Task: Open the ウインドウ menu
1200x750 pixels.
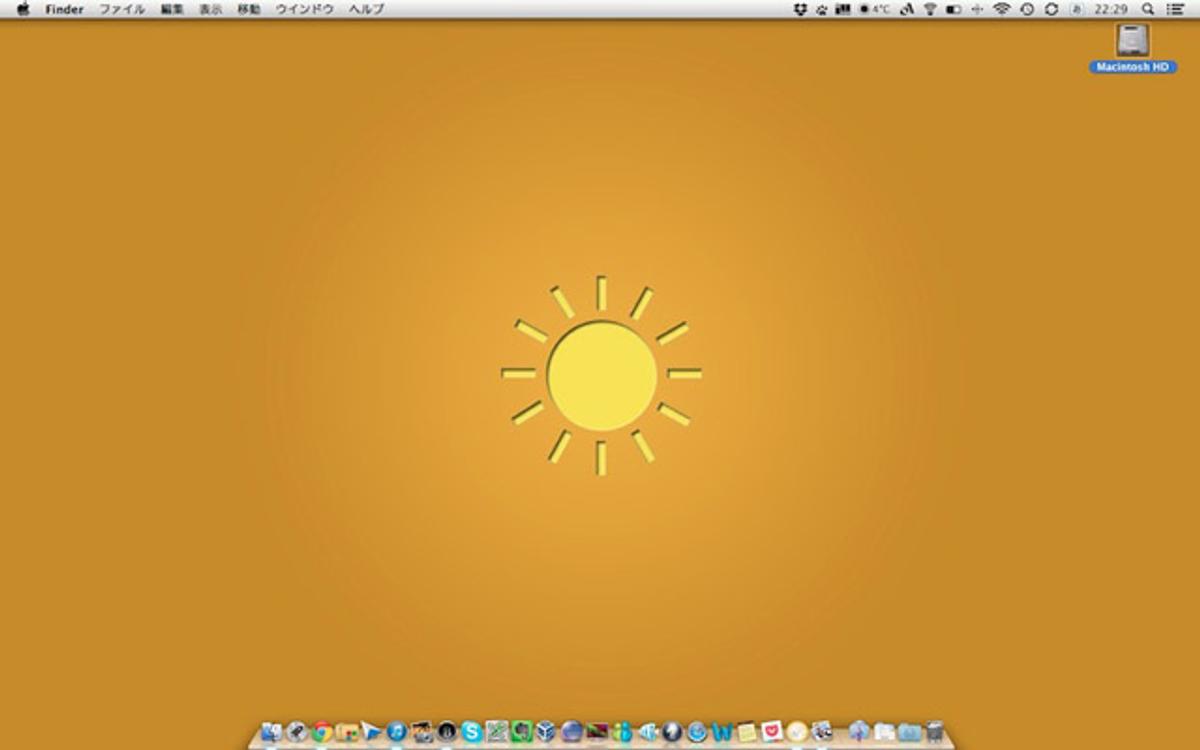Action: [305, 9]
